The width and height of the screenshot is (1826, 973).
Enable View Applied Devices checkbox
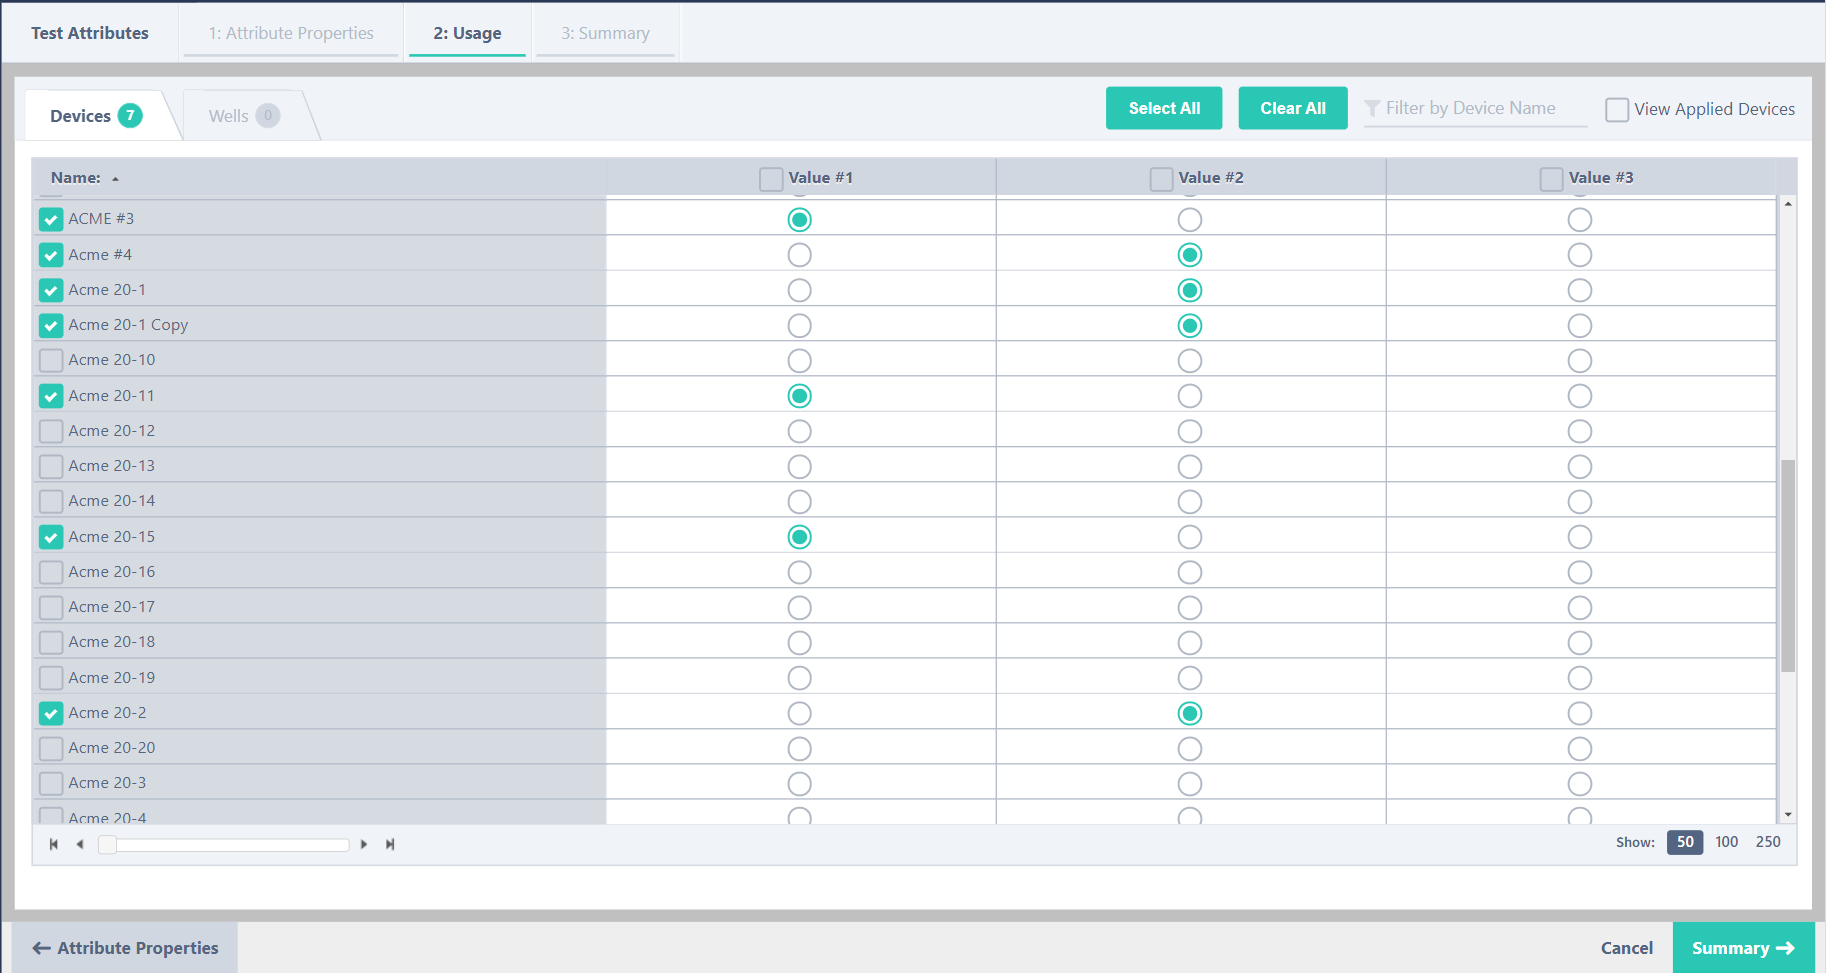click(1617, 109)
